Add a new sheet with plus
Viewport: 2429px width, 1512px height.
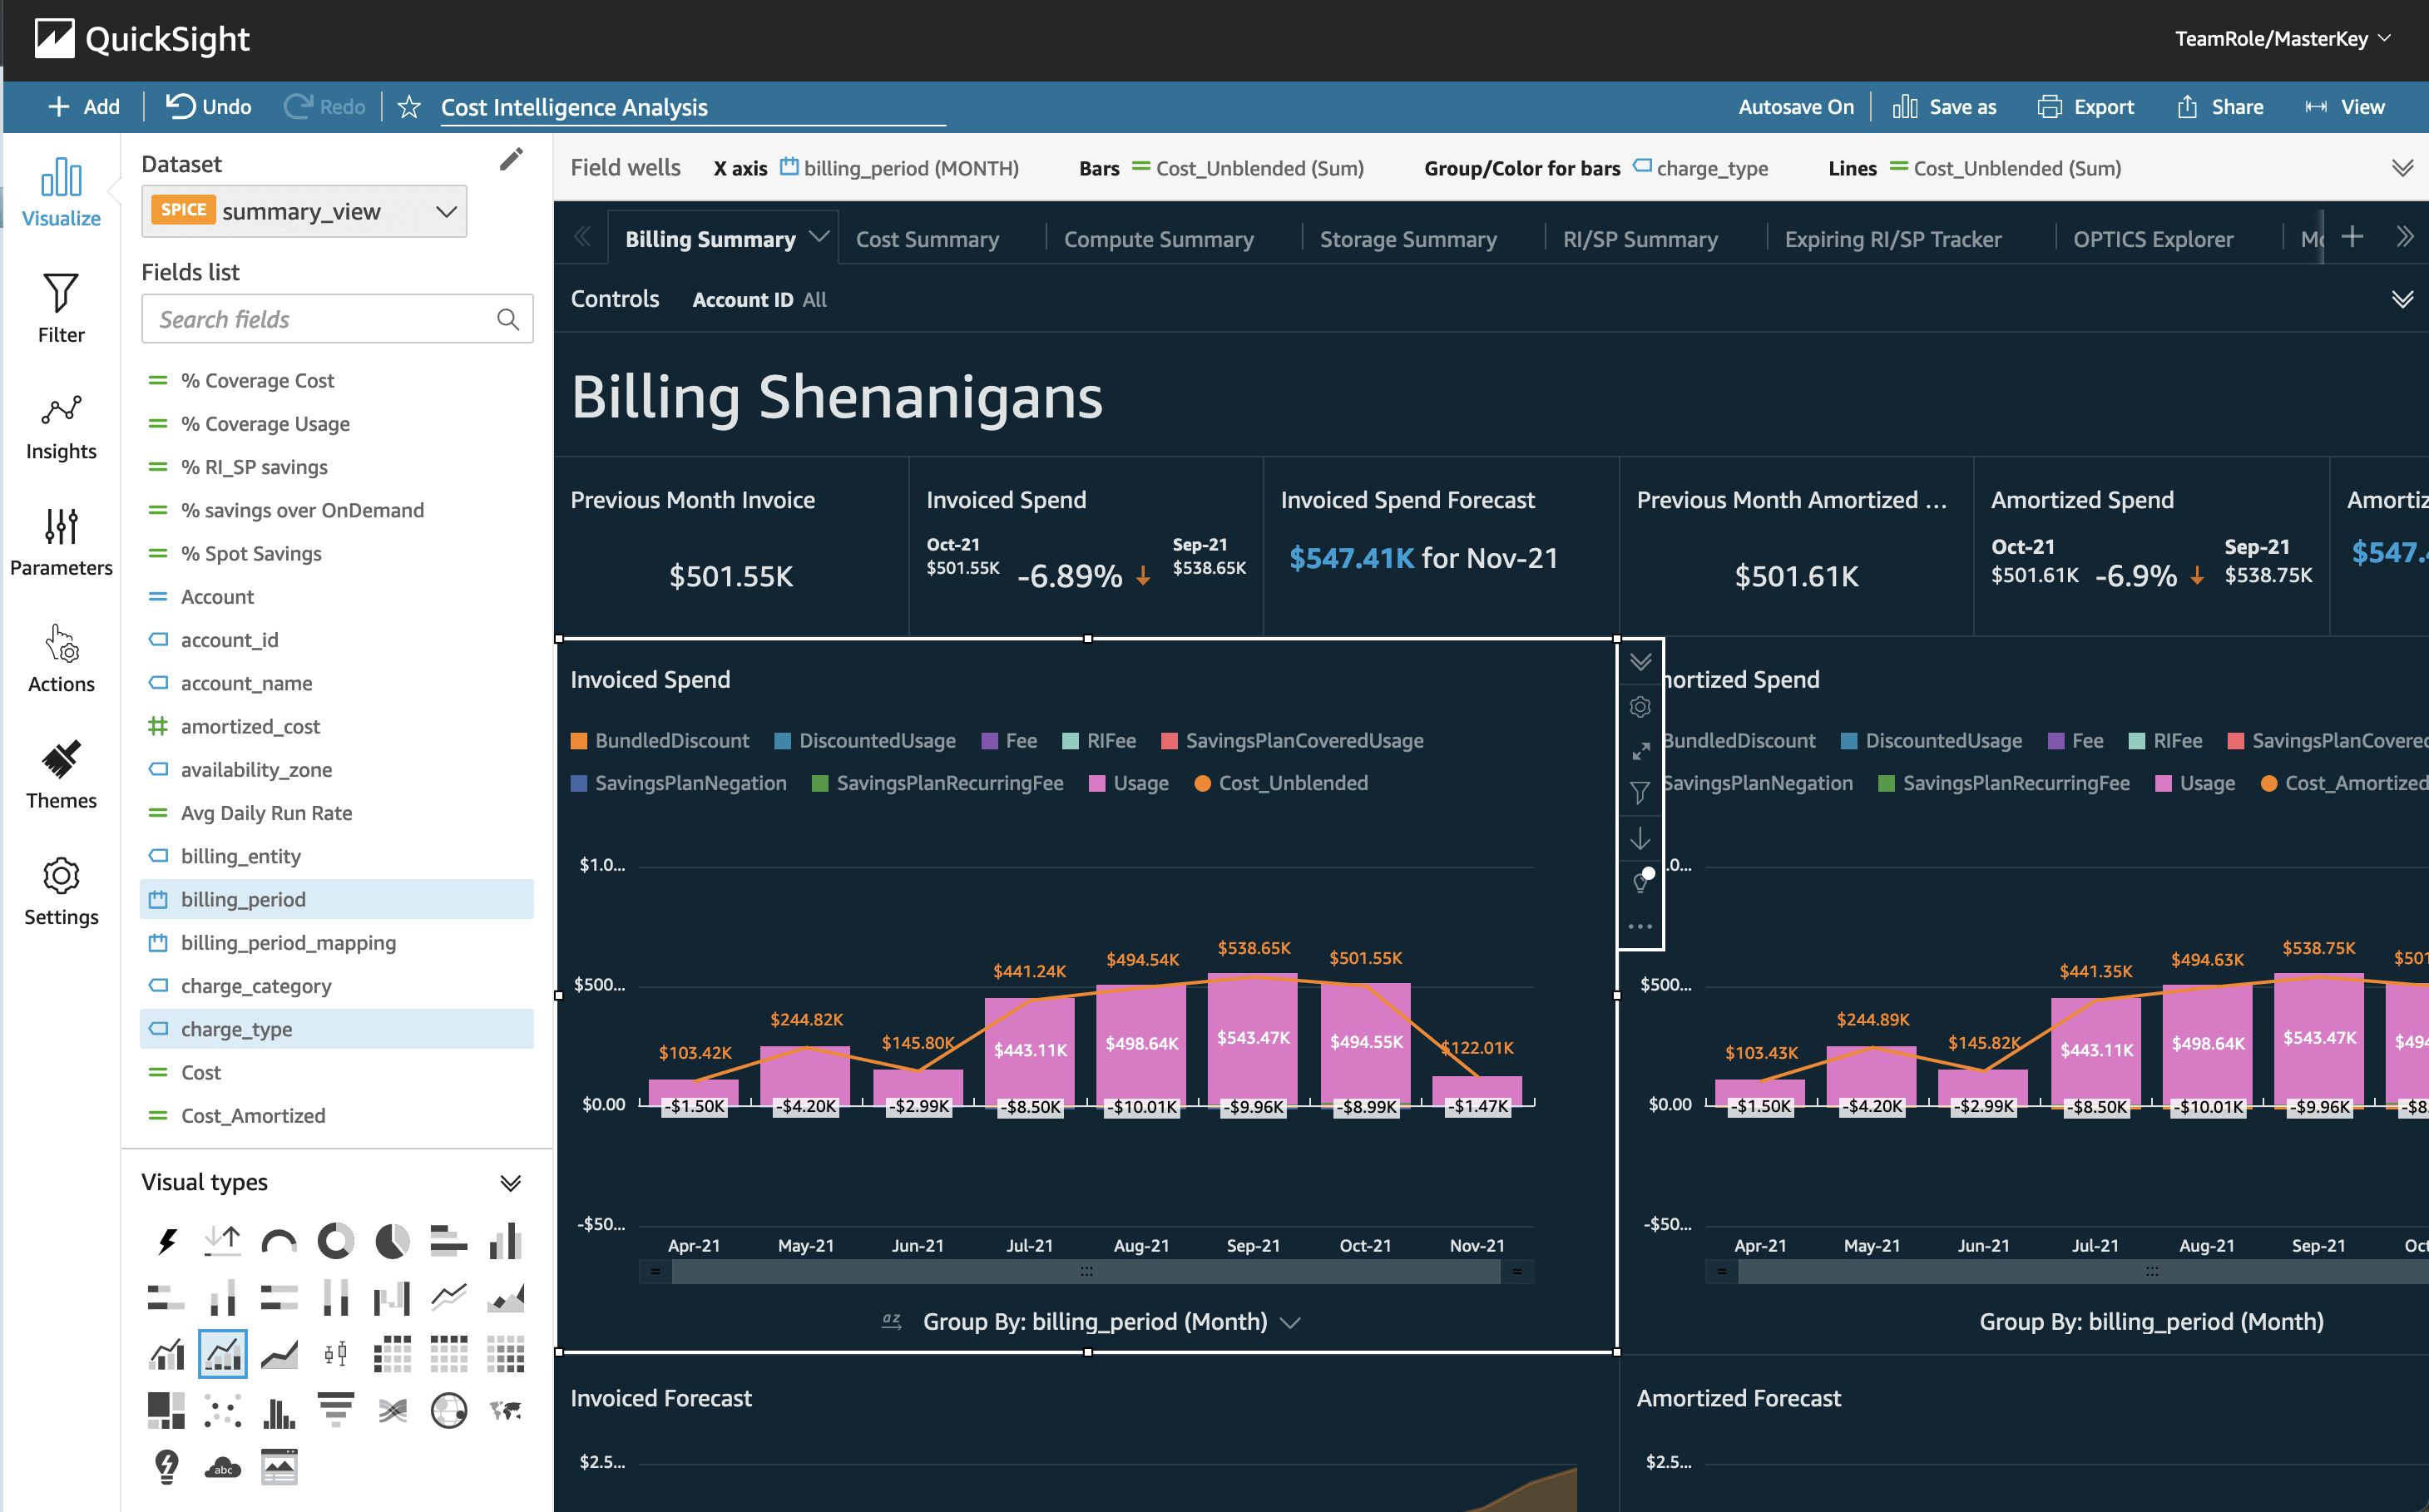(x=2352, y=237)
